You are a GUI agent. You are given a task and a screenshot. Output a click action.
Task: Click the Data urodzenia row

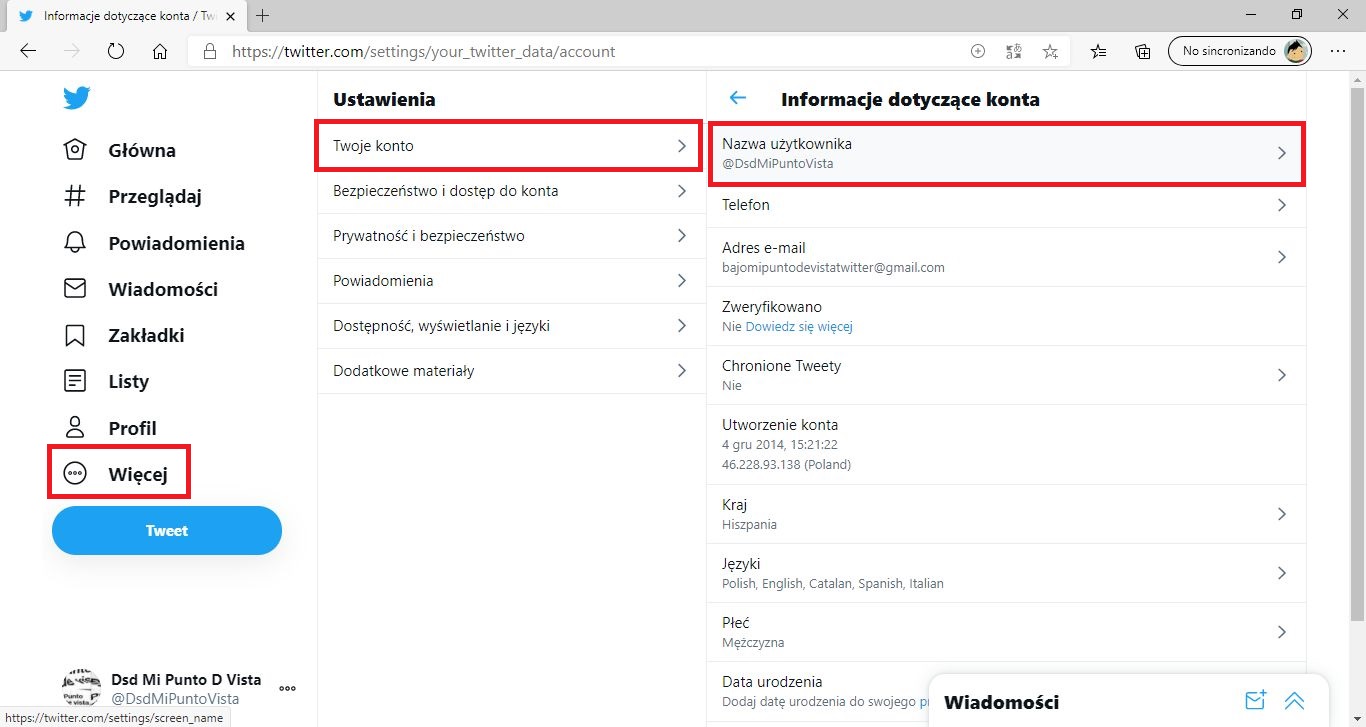click(x=1006, y=691)
